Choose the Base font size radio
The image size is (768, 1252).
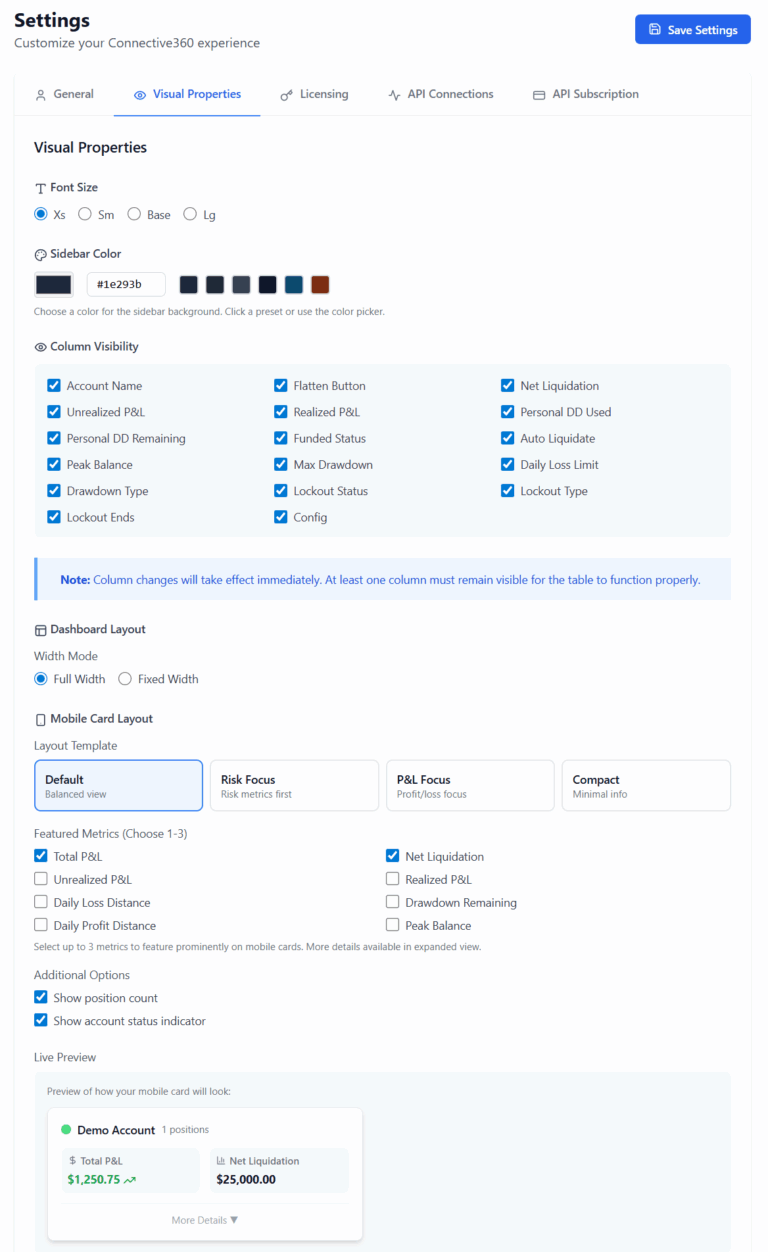click(x=134, y=214)
